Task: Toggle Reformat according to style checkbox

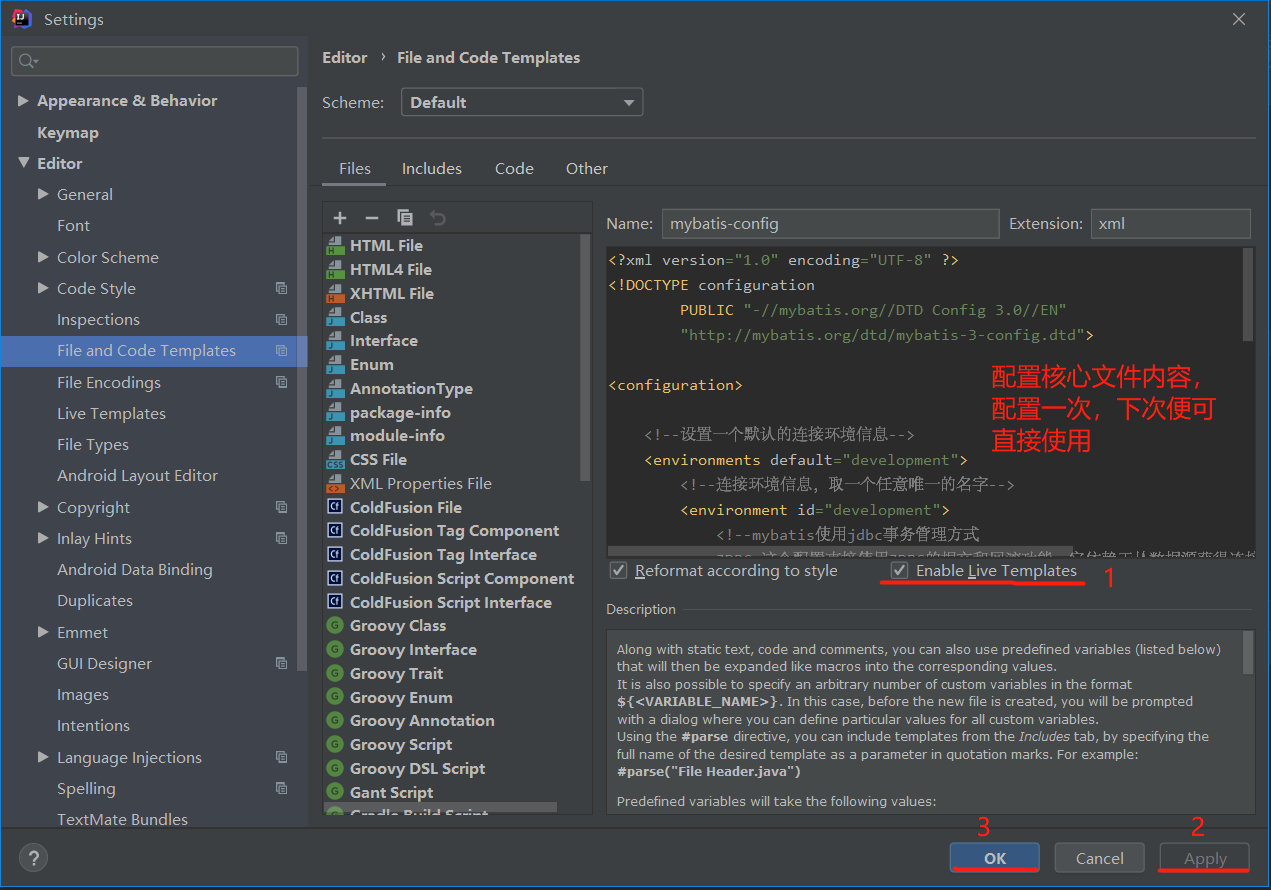Action: pos(618,571)
